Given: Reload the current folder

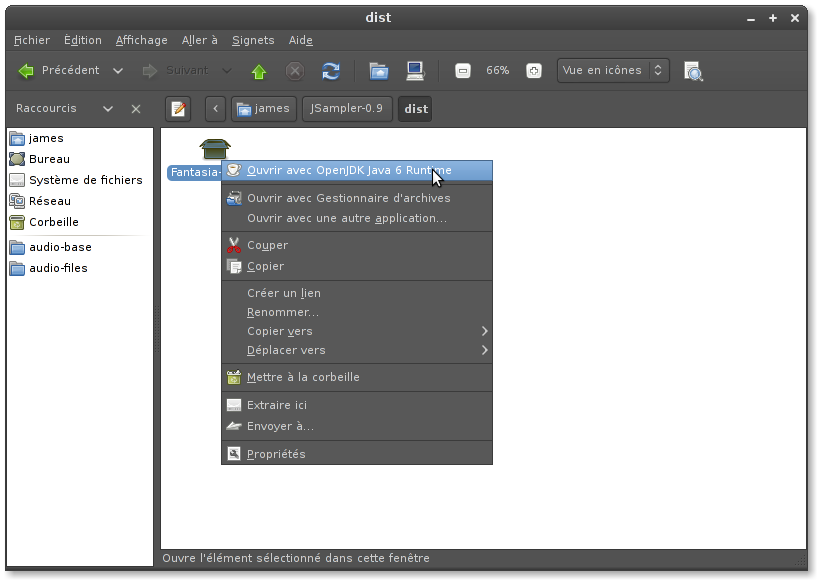Looking at the screenshot, I should coord(331,71).
